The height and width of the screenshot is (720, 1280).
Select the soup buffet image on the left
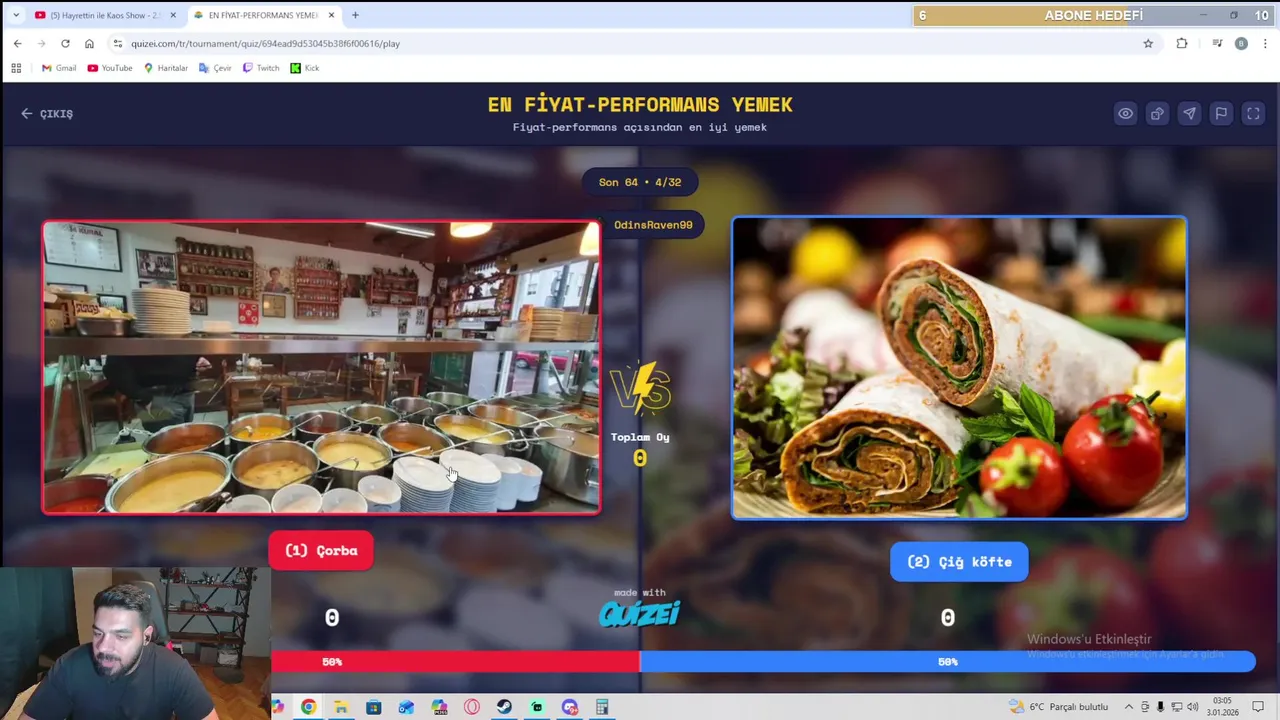point(321,368)
